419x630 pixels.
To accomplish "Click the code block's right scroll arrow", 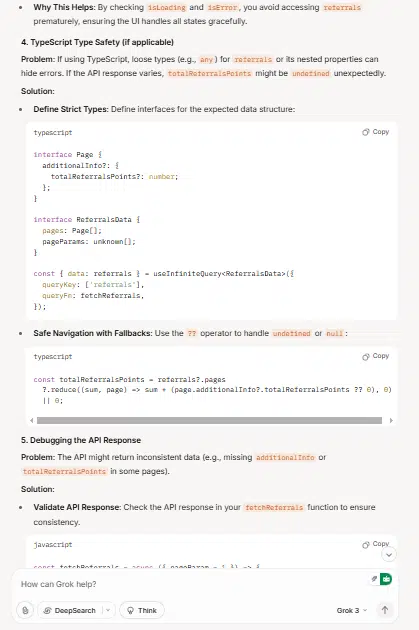I will [x=391, y=421].
